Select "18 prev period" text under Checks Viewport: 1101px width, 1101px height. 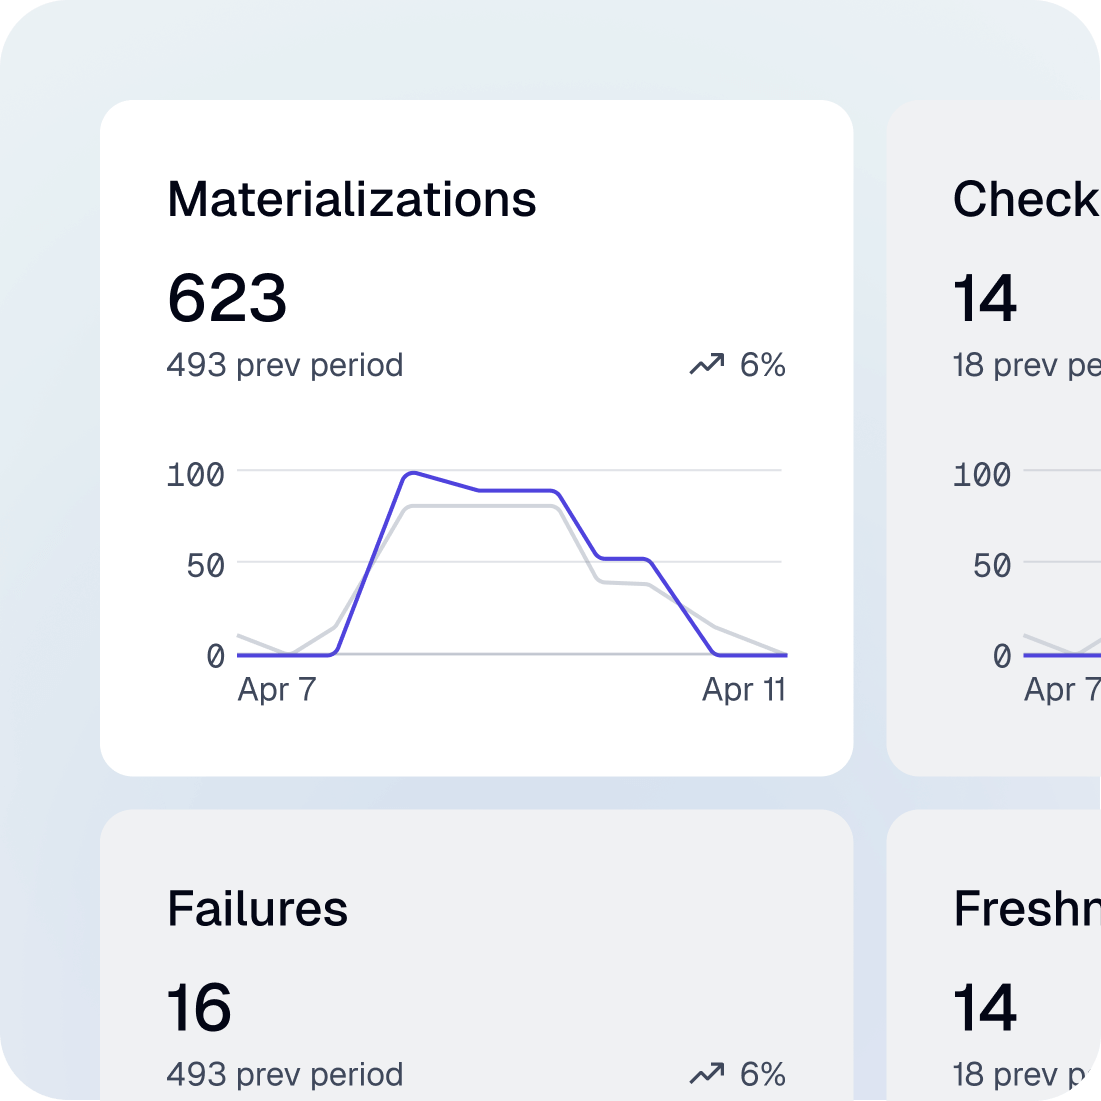1026,365
